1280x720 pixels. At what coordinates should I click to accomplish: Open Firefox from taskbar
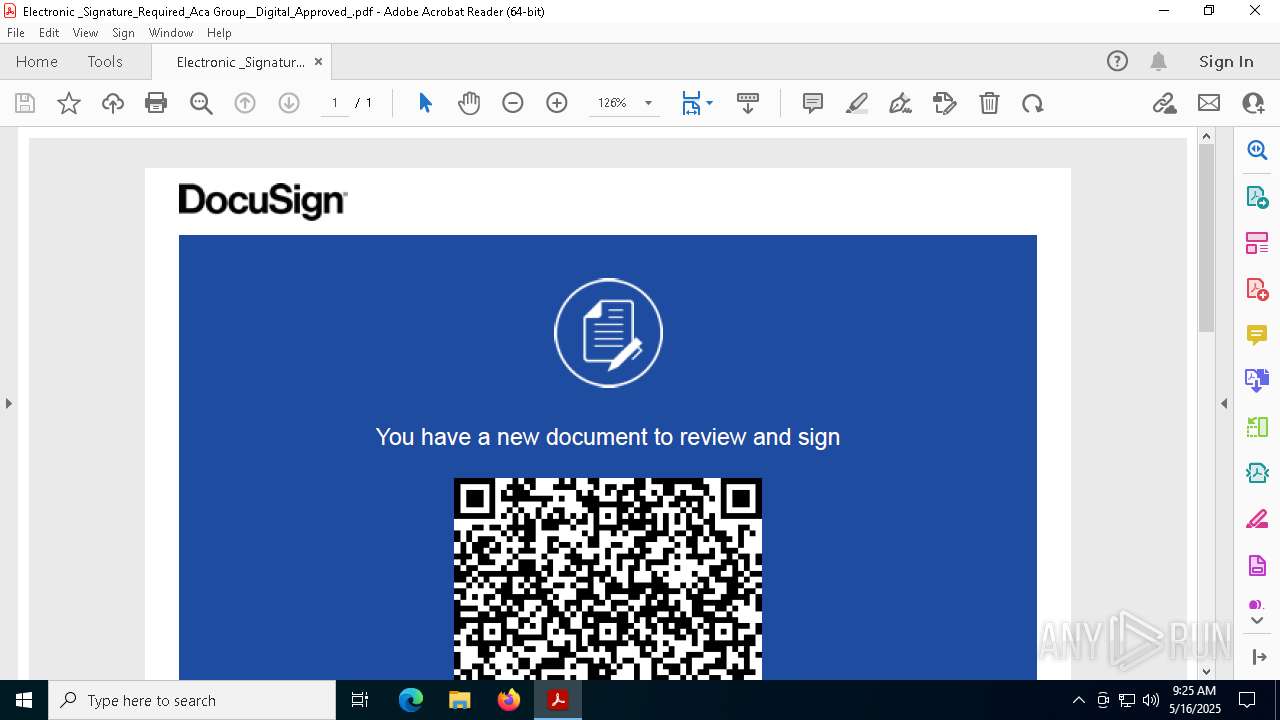(509, 700)
